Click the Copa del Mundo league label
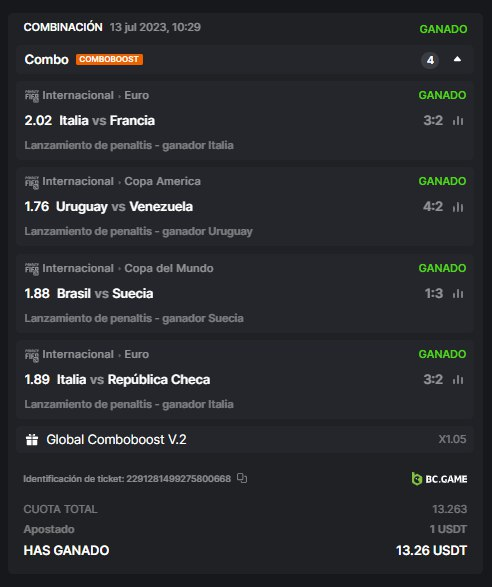This screenshot has width=492, height=587. coord(169,268)
